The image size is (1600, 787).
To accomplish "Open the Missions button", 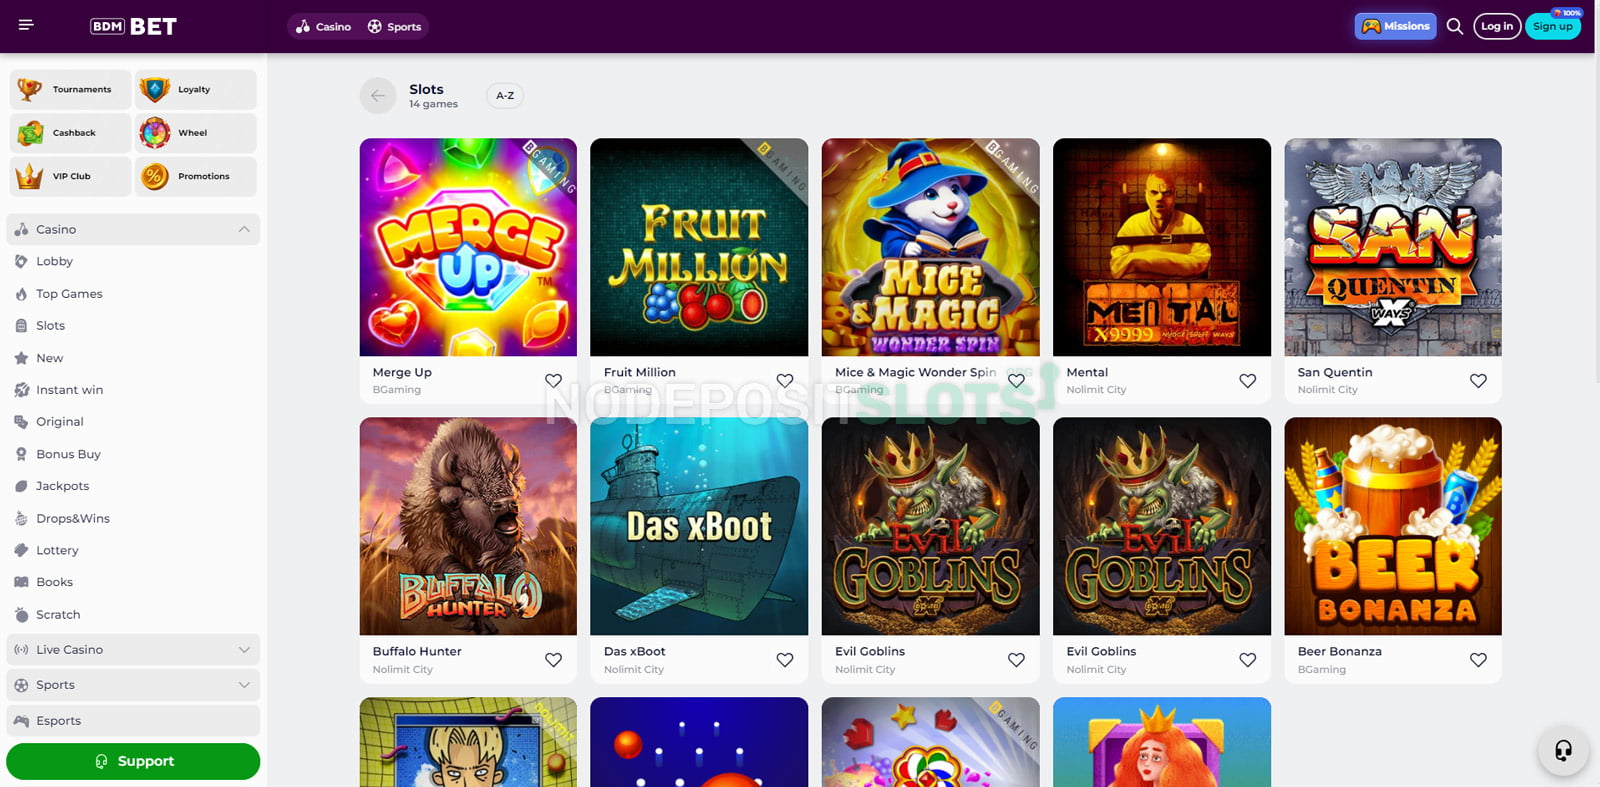I will click(1396, 26).
